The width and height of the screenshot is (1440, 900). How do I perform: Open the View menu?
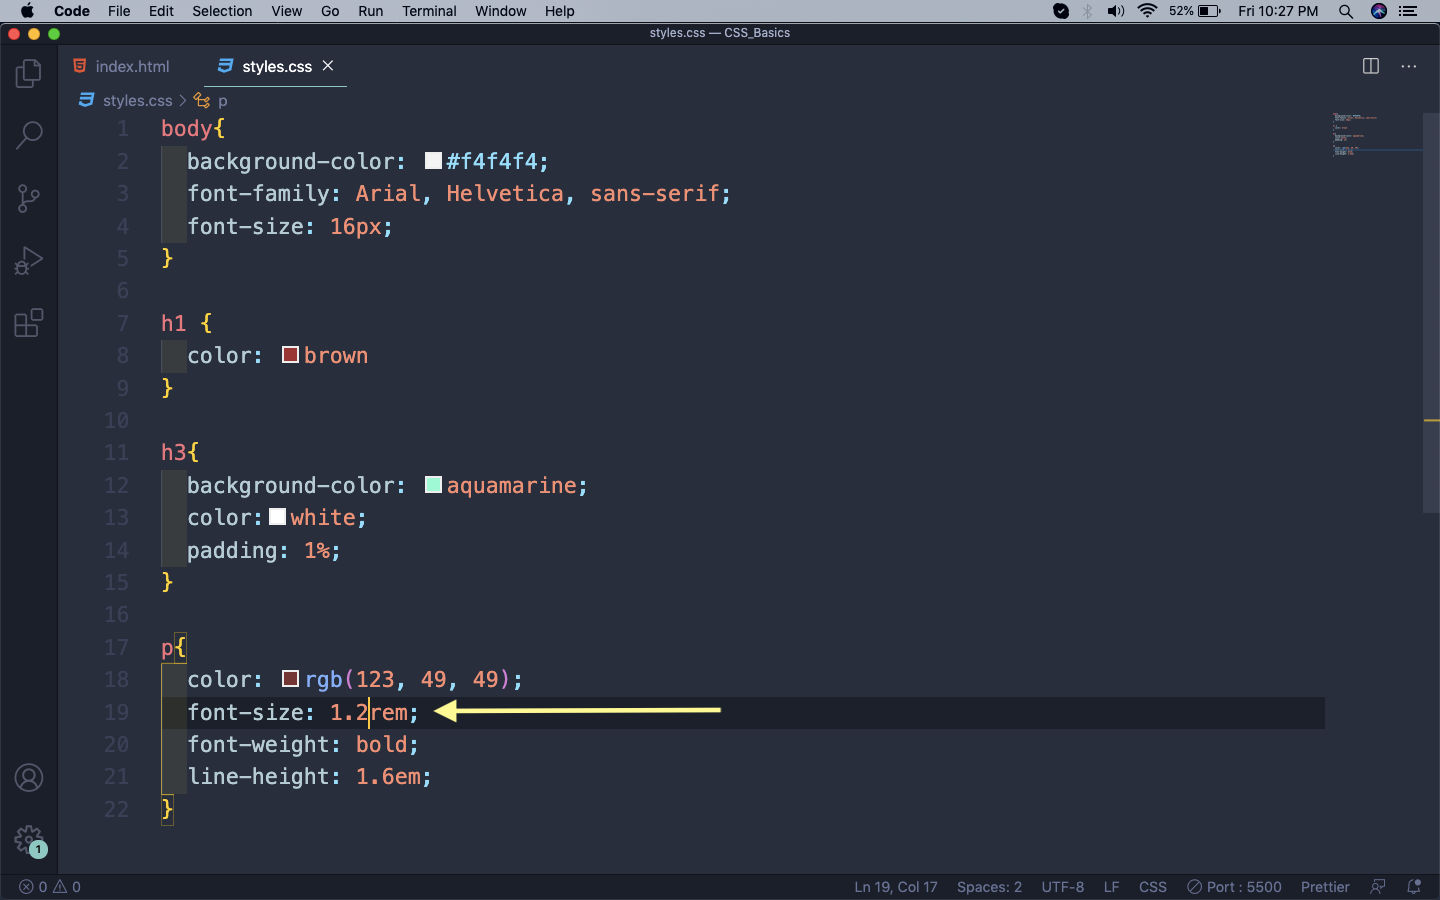[x=286, y=11]
